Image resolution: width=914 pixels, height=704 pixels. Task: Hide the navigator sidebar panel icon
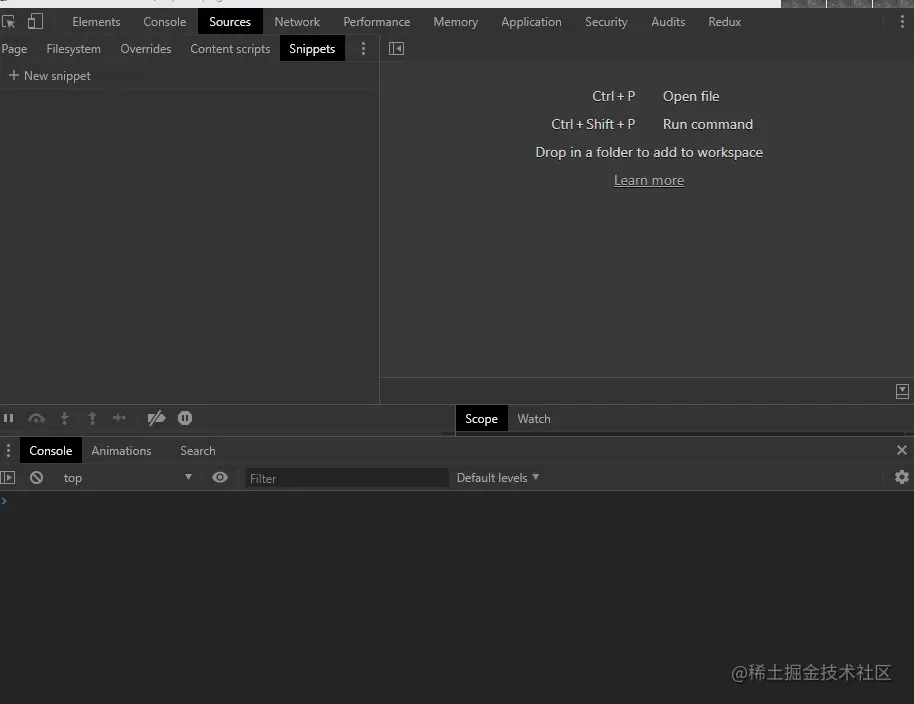coord(396,48)
